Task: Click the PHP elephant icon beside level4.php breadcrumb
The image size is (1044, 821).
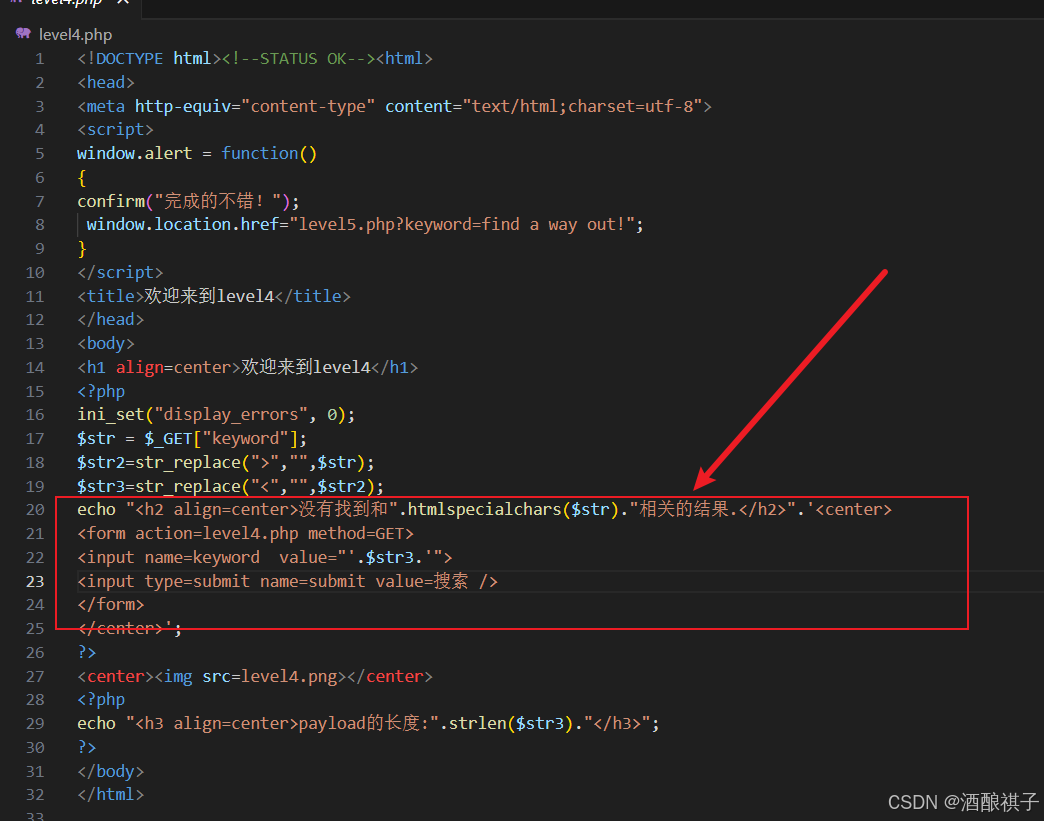Action: (x=23, y=33)
